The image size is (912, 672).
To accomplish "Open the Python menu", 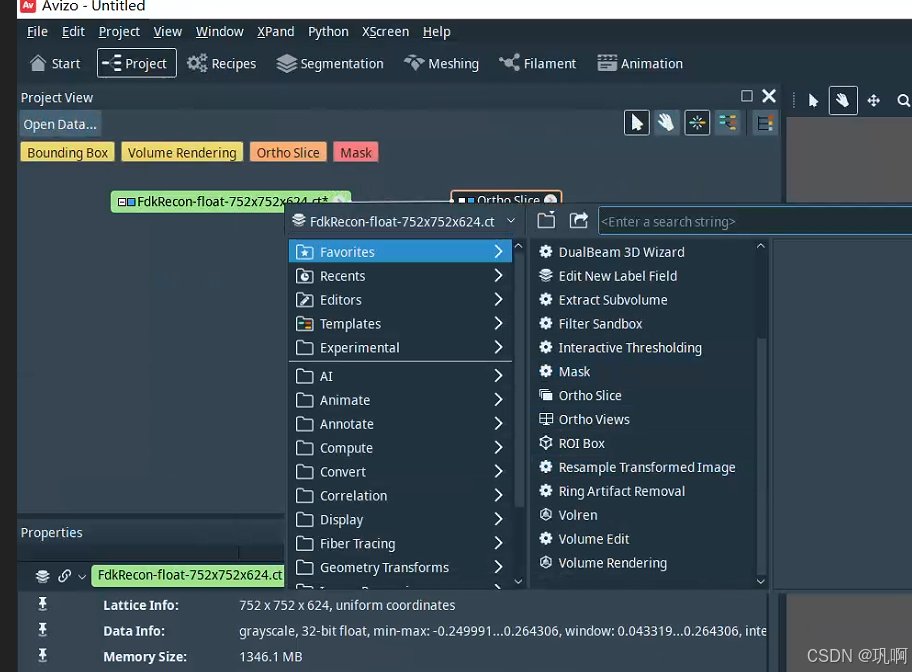I will 328,32.
